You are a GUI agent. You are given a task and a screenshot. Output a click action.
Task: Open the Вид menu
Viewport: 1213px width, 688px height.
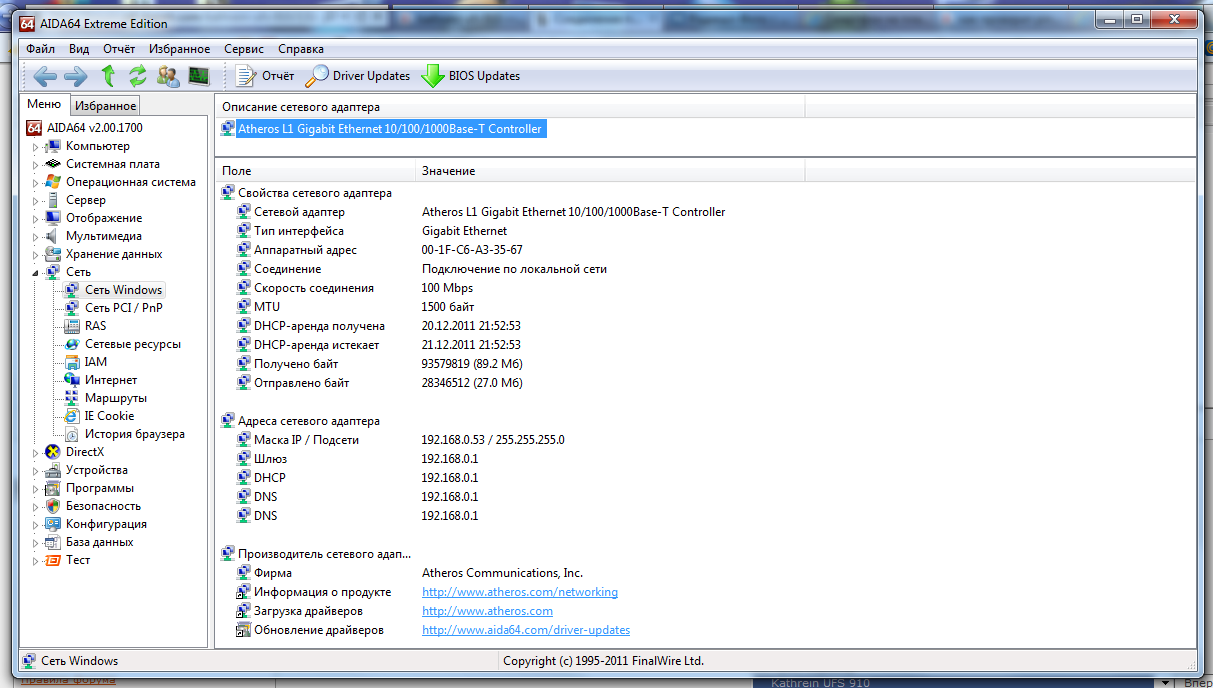[80, 48]
